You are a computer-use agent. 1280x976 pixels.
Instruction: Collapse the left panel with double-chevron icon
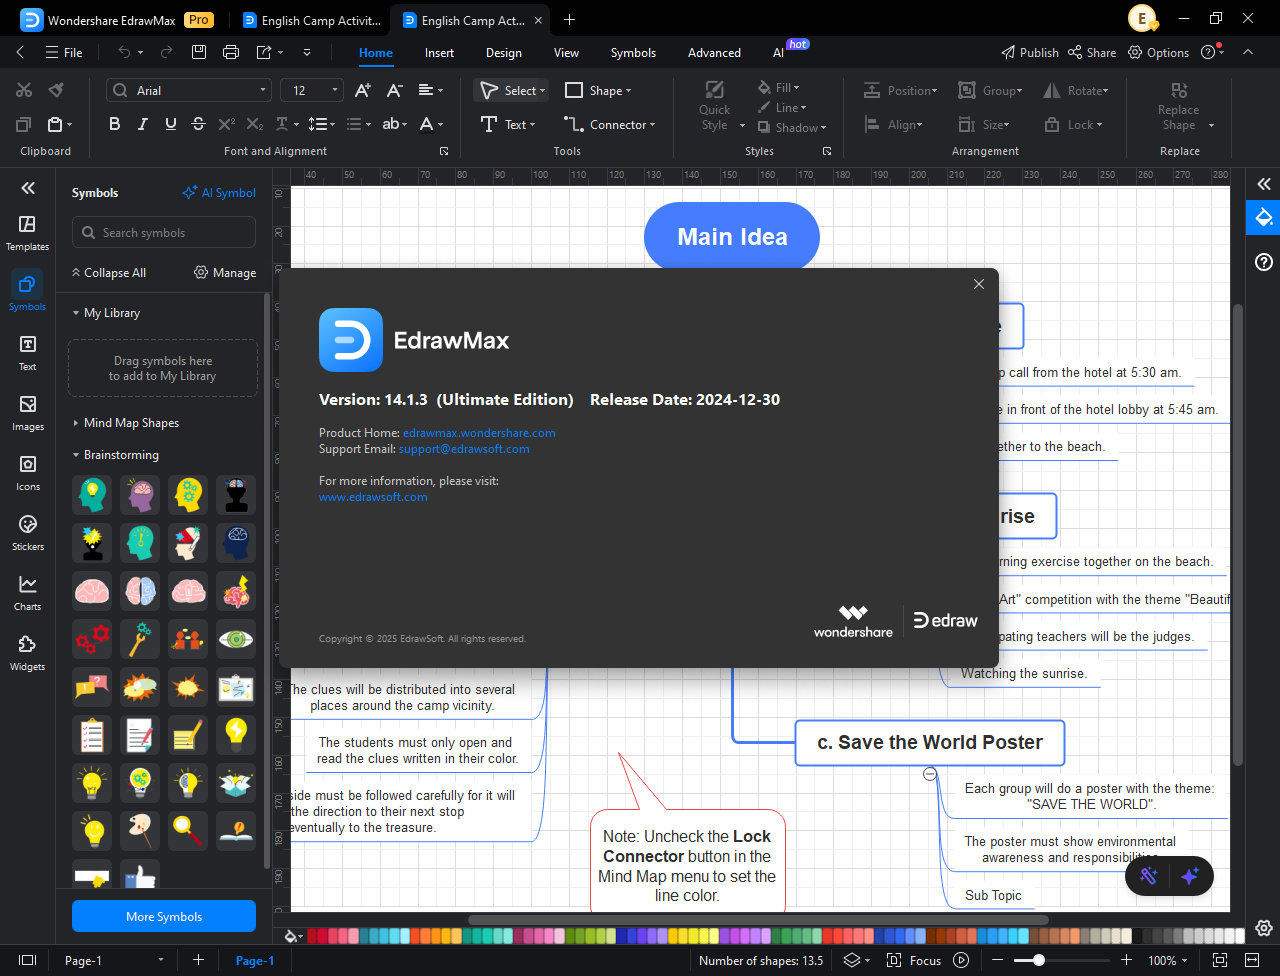(27, 188)
